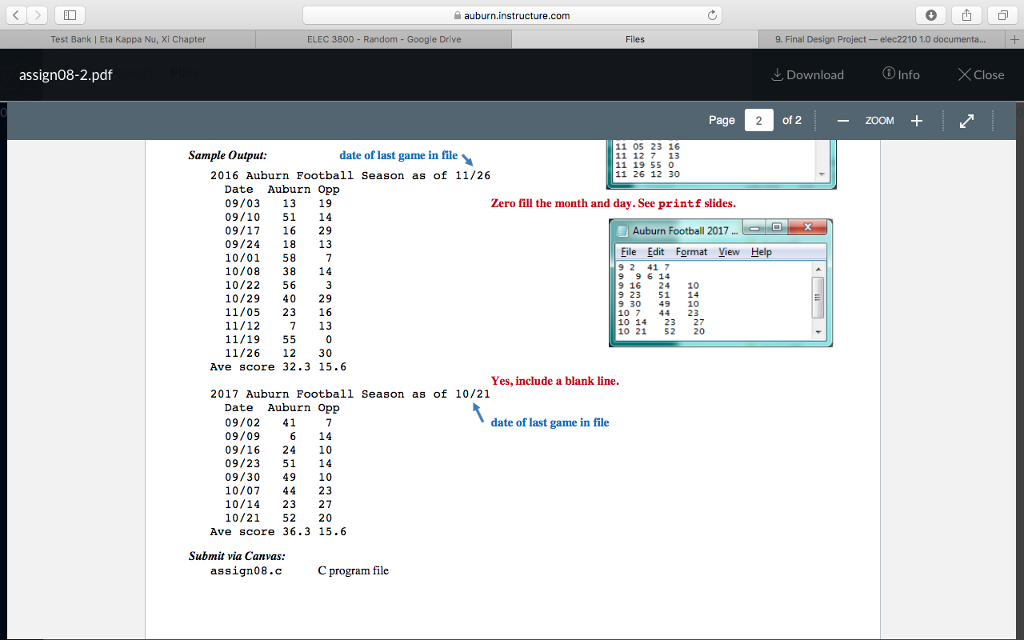
Task: Open a new tab with plus icon
Action: click(x=1013, y=39)
